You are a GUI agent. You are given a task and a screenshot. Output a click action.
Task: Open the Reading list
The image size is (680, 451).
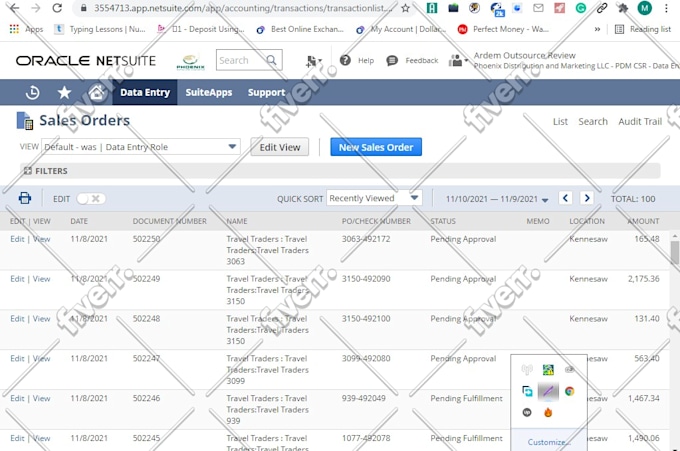(643, 29)
